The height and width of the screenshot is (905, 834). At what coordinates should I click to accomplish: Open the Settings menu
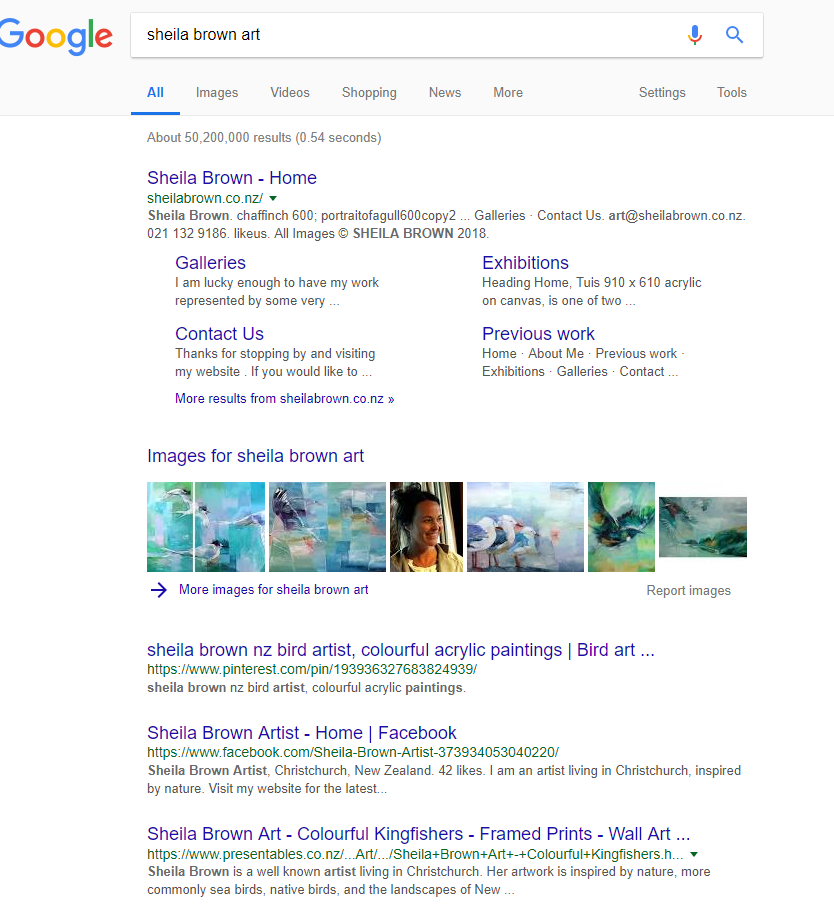pos(662,92)
